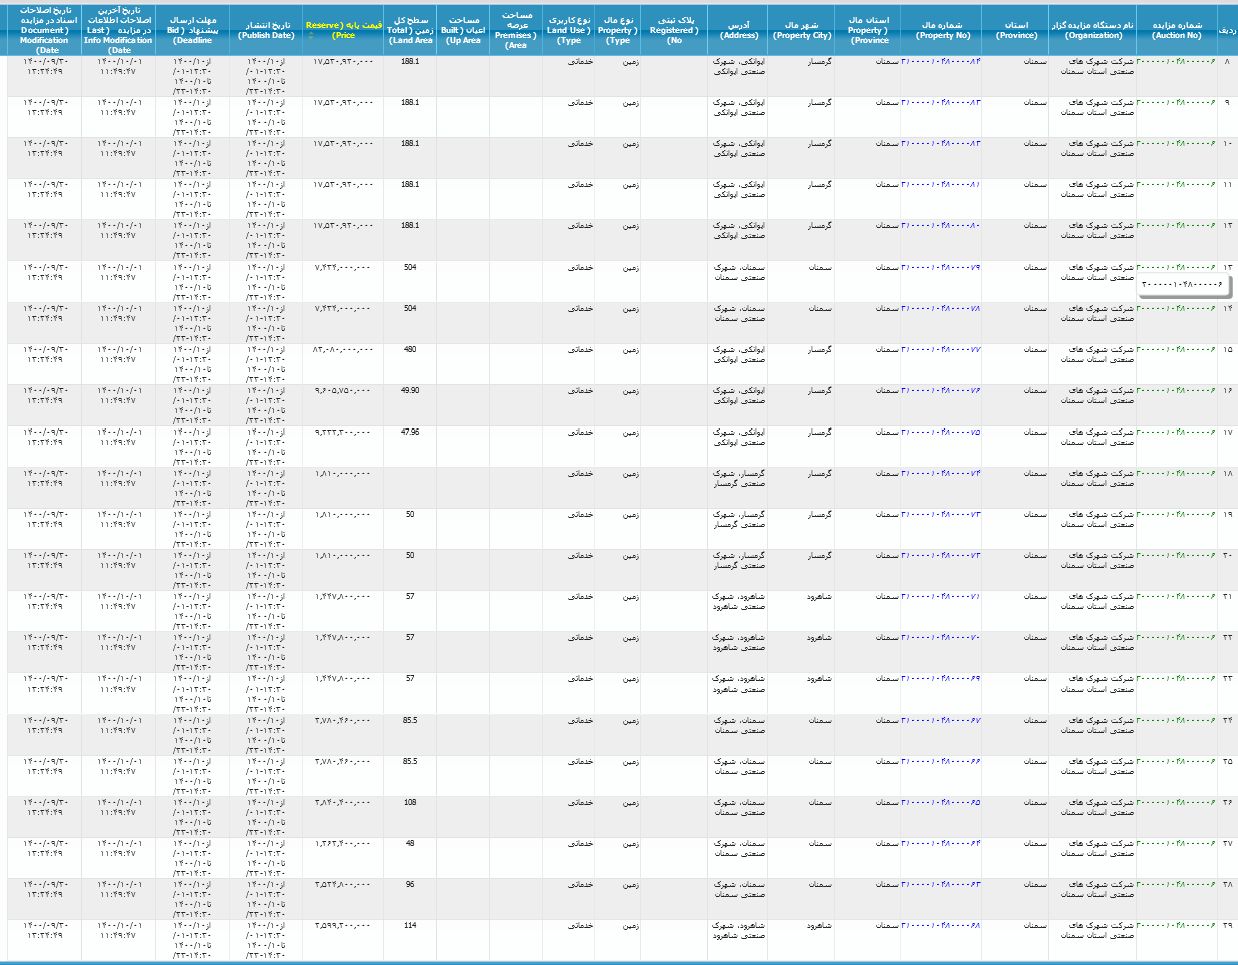Open property number link in row 21
Image resolution: width=1238 pixels, height=965 pixels.
tap(941, 597)
